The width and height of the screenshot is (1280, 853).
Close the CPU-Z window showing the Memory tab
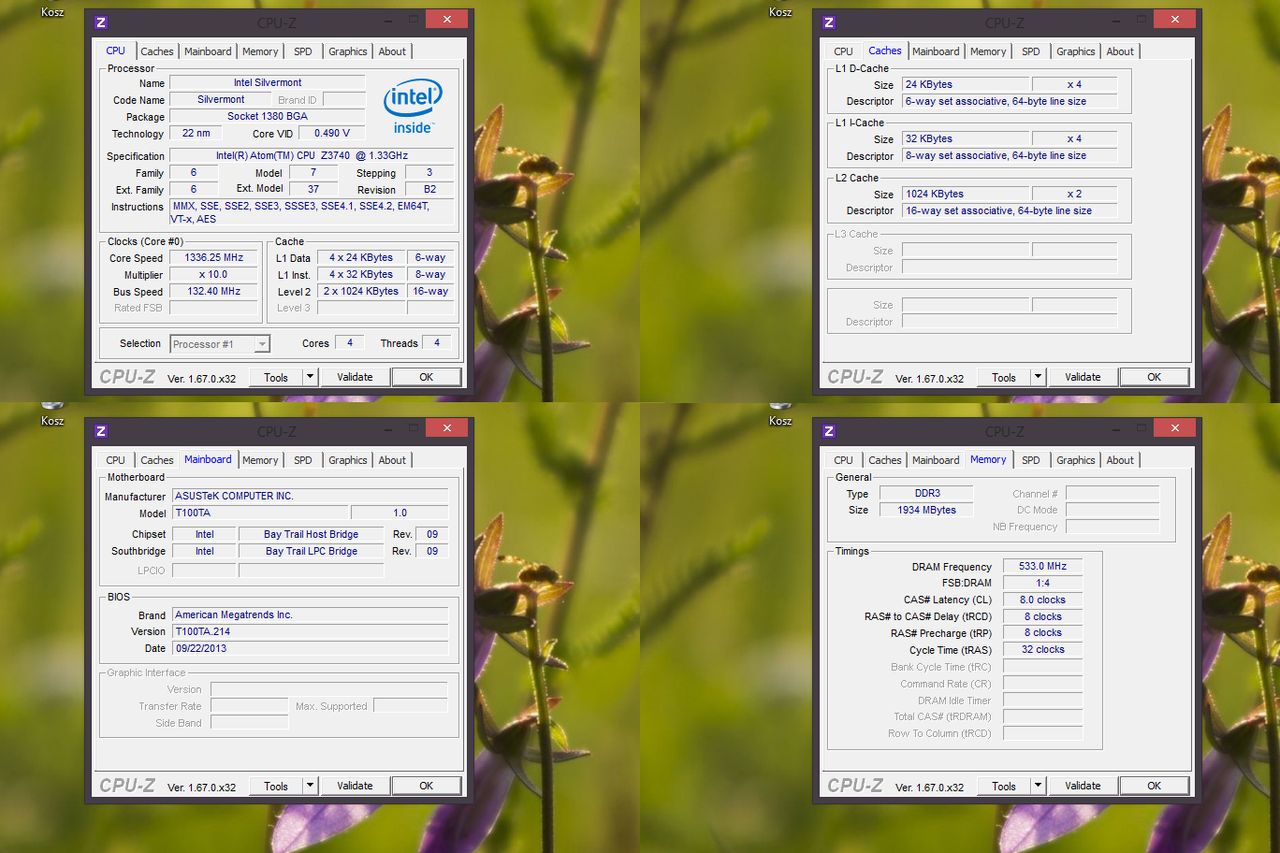pyautogui.click(x=1174, y=428)
